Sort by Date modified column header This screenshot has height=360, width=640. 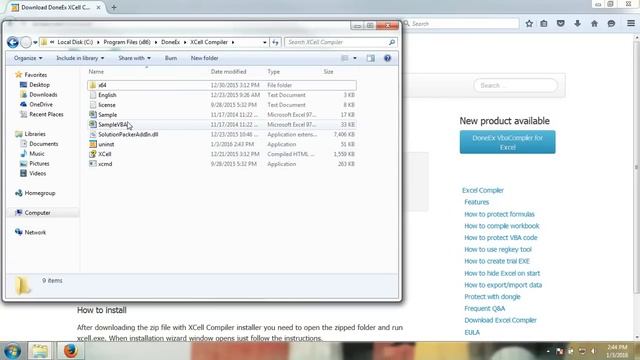[229, 71]
